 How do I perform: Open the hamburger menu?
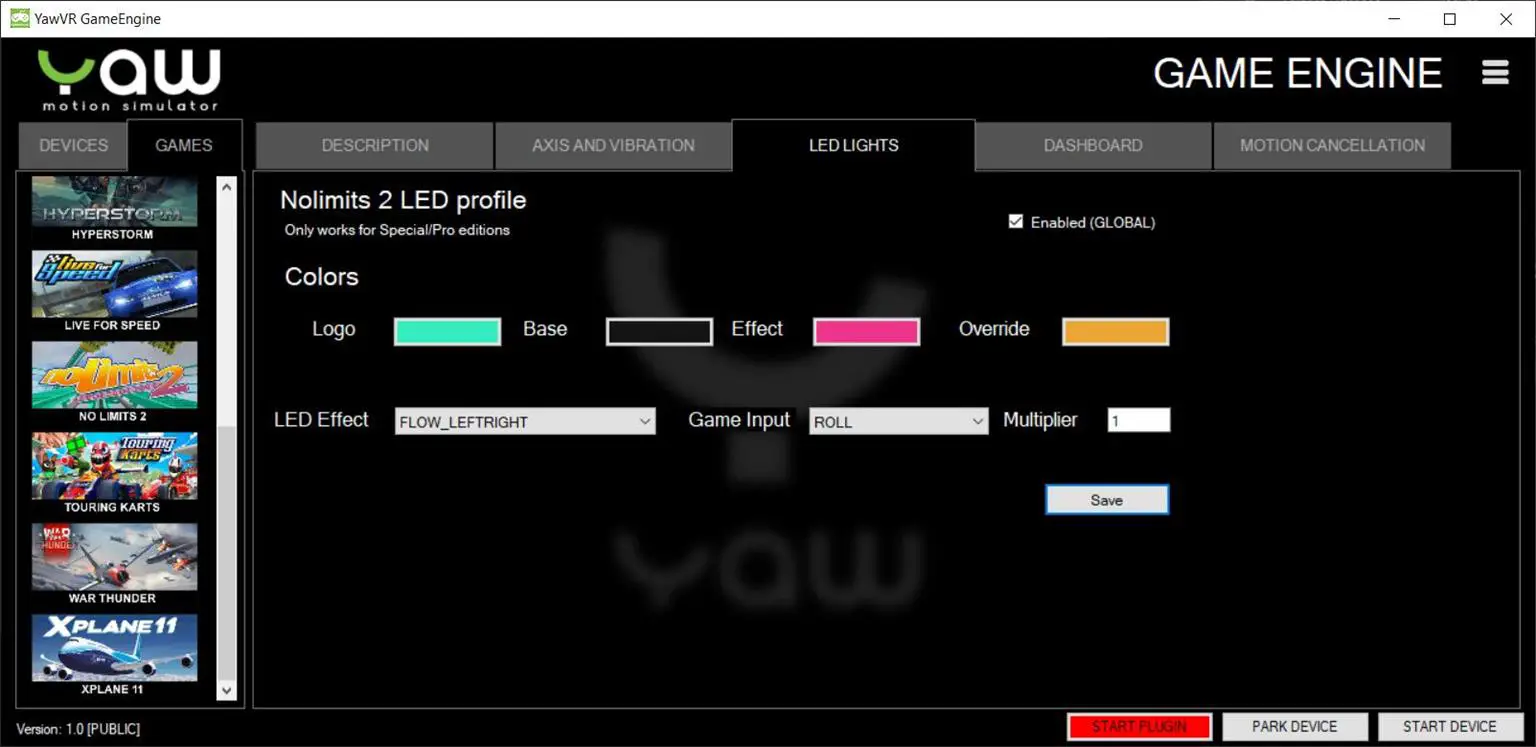pos(1494,72)
